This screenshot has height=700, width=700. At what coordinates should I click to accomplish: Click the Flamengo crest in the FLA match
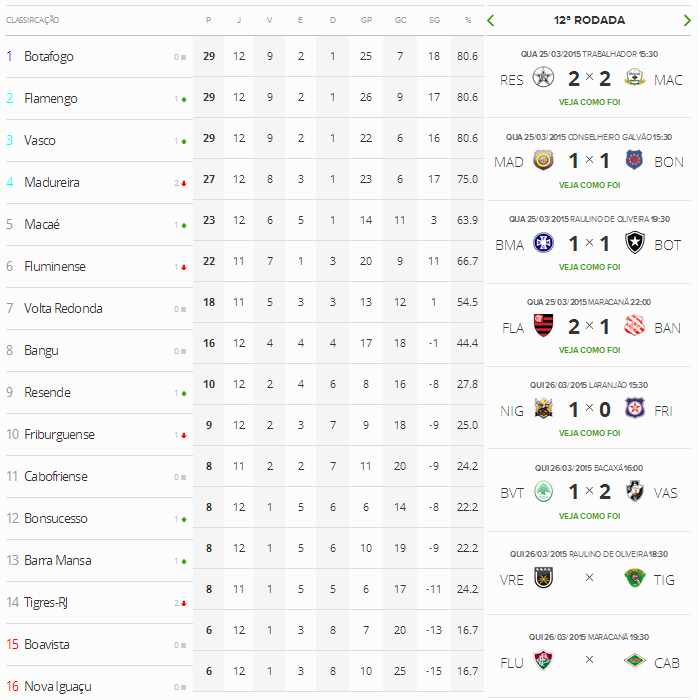[544, 327]
